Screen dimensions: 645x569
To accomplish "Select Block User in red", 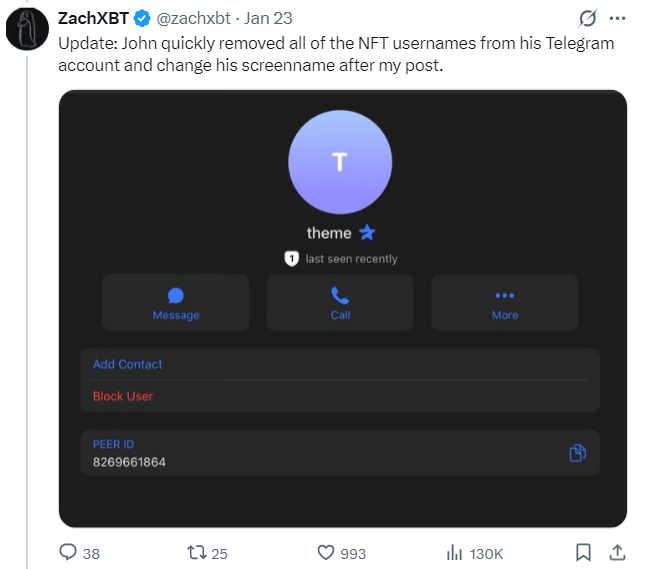I will point(123,396).
